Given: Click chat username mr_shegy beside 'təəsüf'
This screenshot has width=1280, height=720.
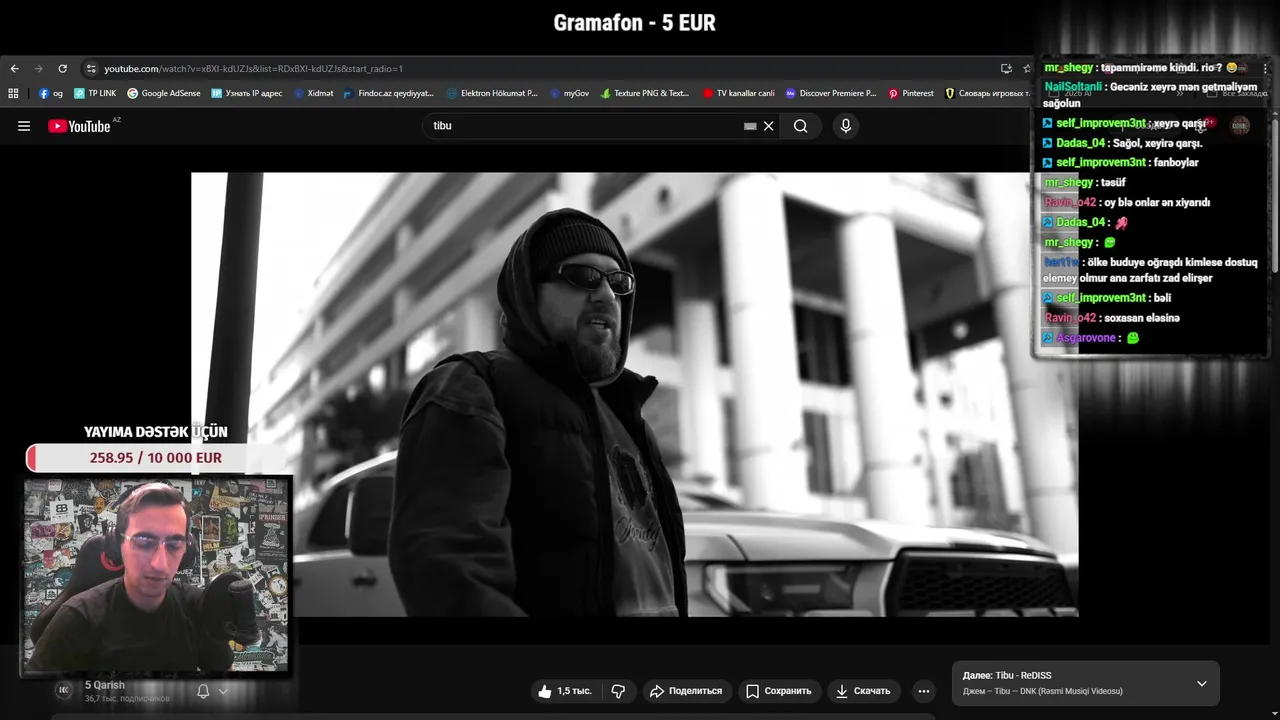Looking at the screenshot, I should coord(1069,183).
